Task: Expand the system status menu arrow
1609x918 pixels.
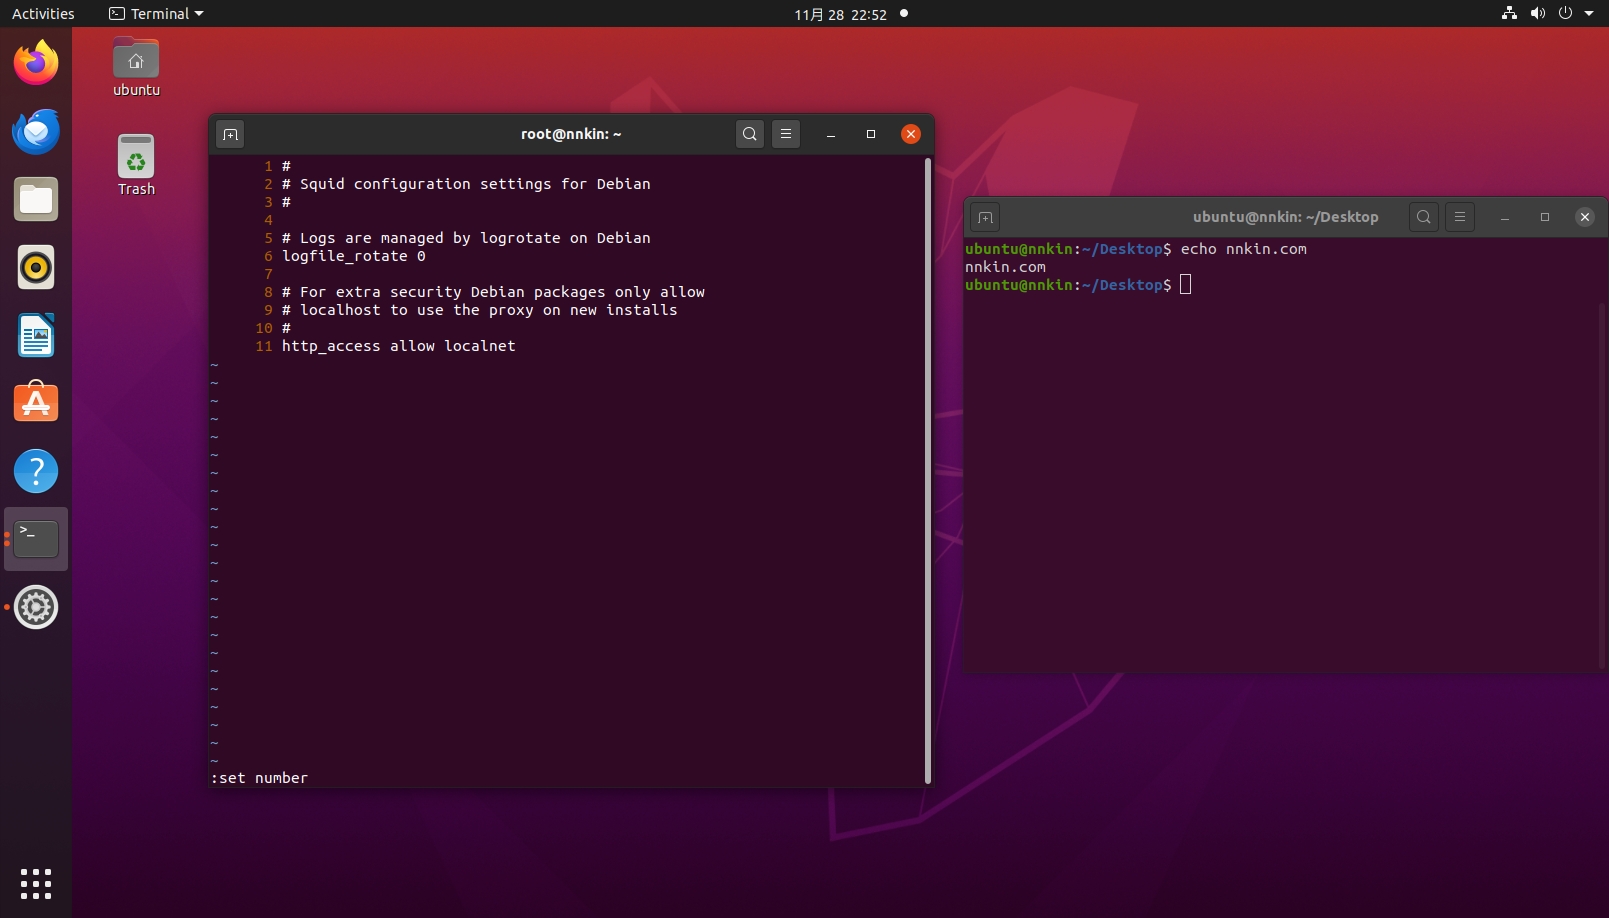Action: (1589, 14)
